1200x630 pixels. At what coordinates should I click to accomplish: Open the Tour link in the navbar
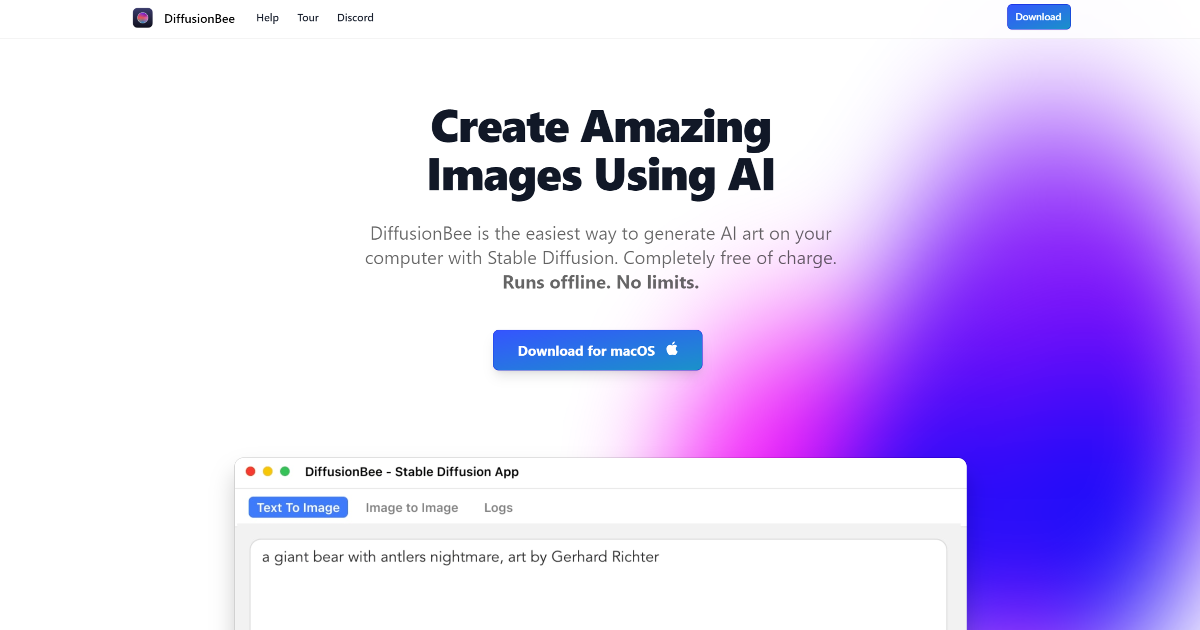click(x=308, y=18)
